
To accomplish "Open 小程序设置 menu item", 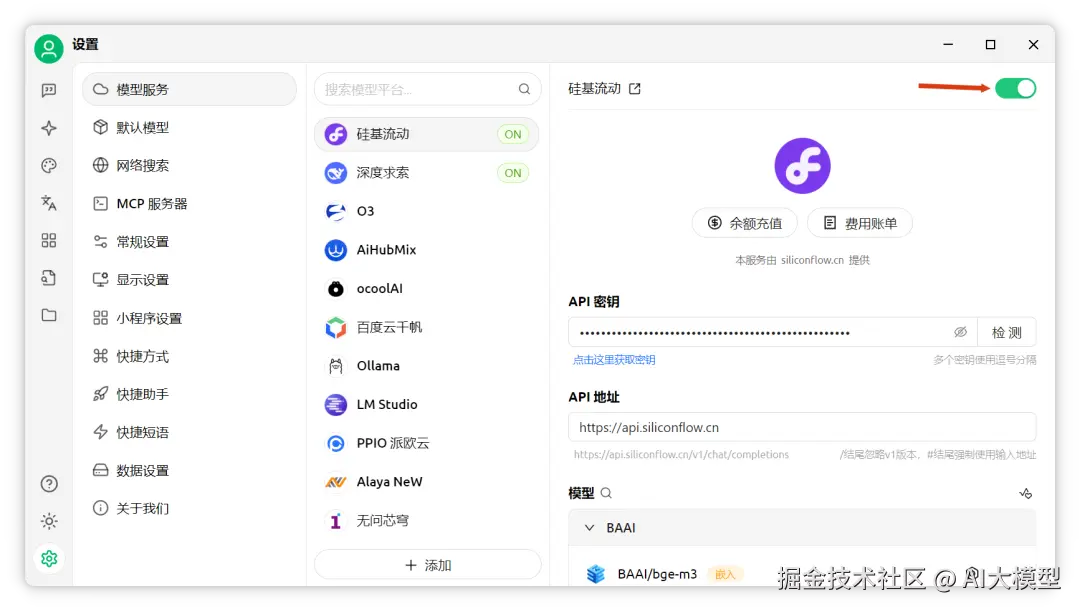I will pyautogui.click(x=189, y=318).
